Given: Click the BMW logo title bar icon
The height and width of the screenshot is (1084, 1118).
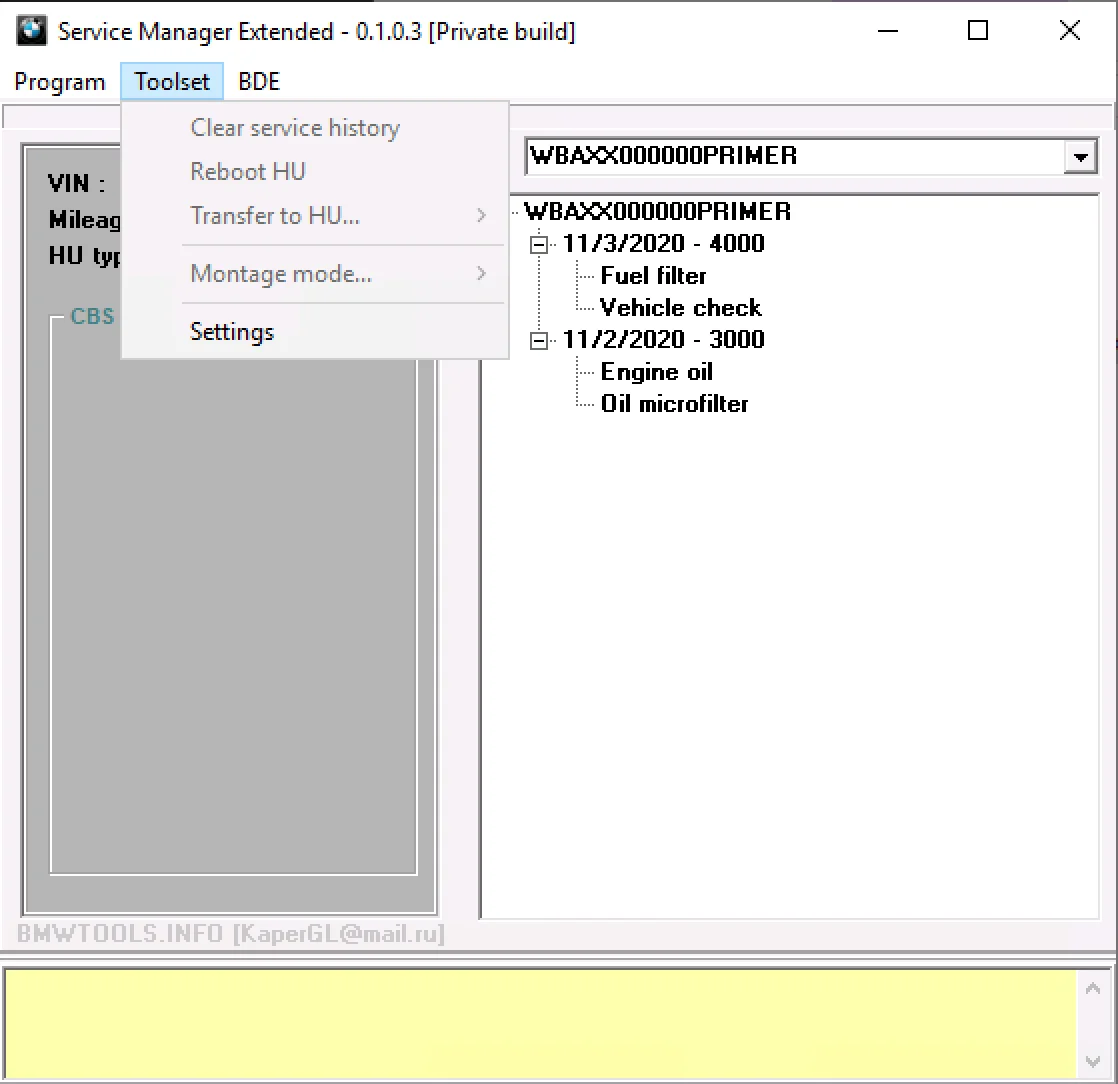Looking at the screenshot, I should coord(32,31).
